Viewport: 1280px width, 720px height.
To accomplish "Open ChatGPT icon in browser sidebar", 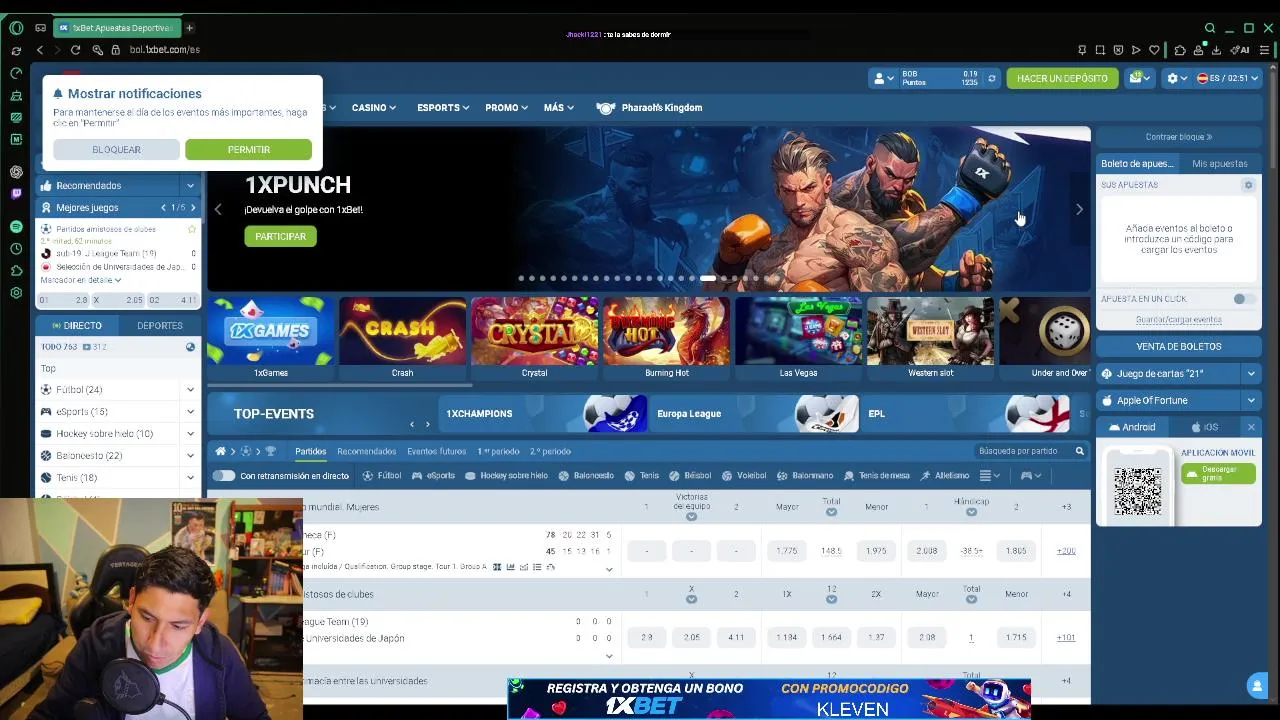I will click(x=16, y=172).
